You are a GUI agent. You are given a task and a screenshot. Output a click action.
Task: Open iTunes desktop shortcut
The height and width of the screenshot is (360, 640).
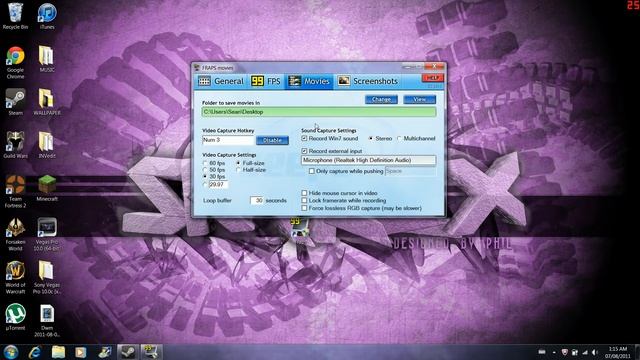pos(47,16)
